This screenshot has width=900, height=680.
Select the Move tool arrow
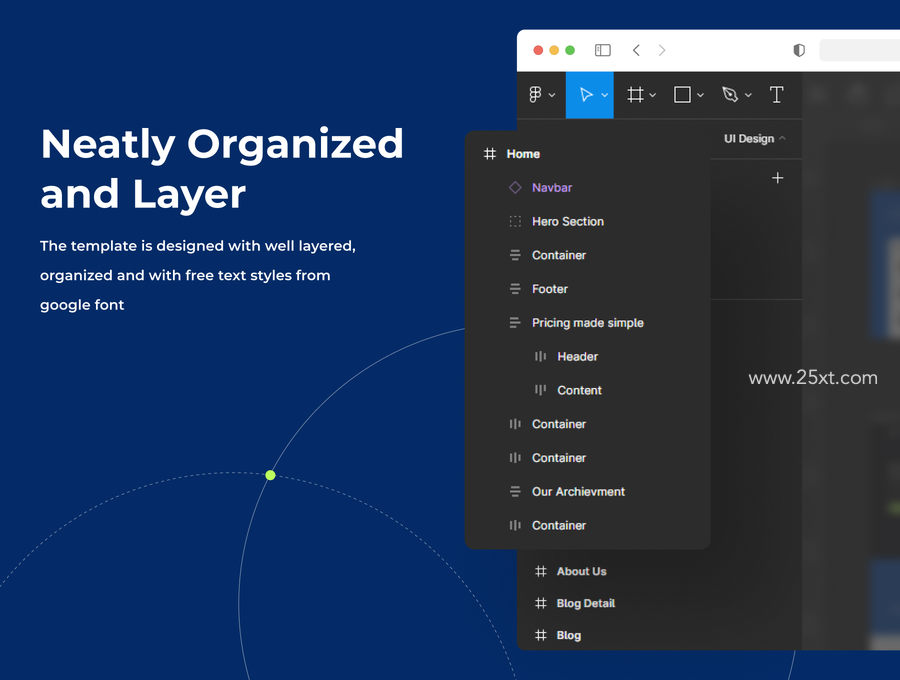585,95
